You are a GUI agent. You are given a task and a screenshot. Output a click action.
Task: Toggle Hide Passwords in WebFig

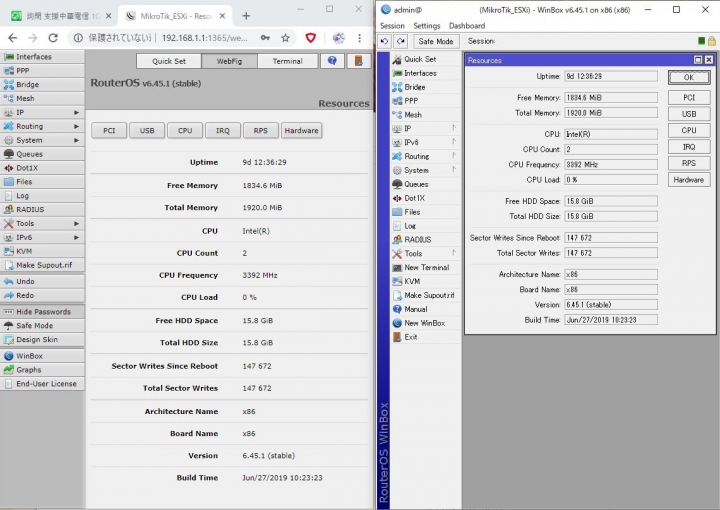(x=42, y=312)
